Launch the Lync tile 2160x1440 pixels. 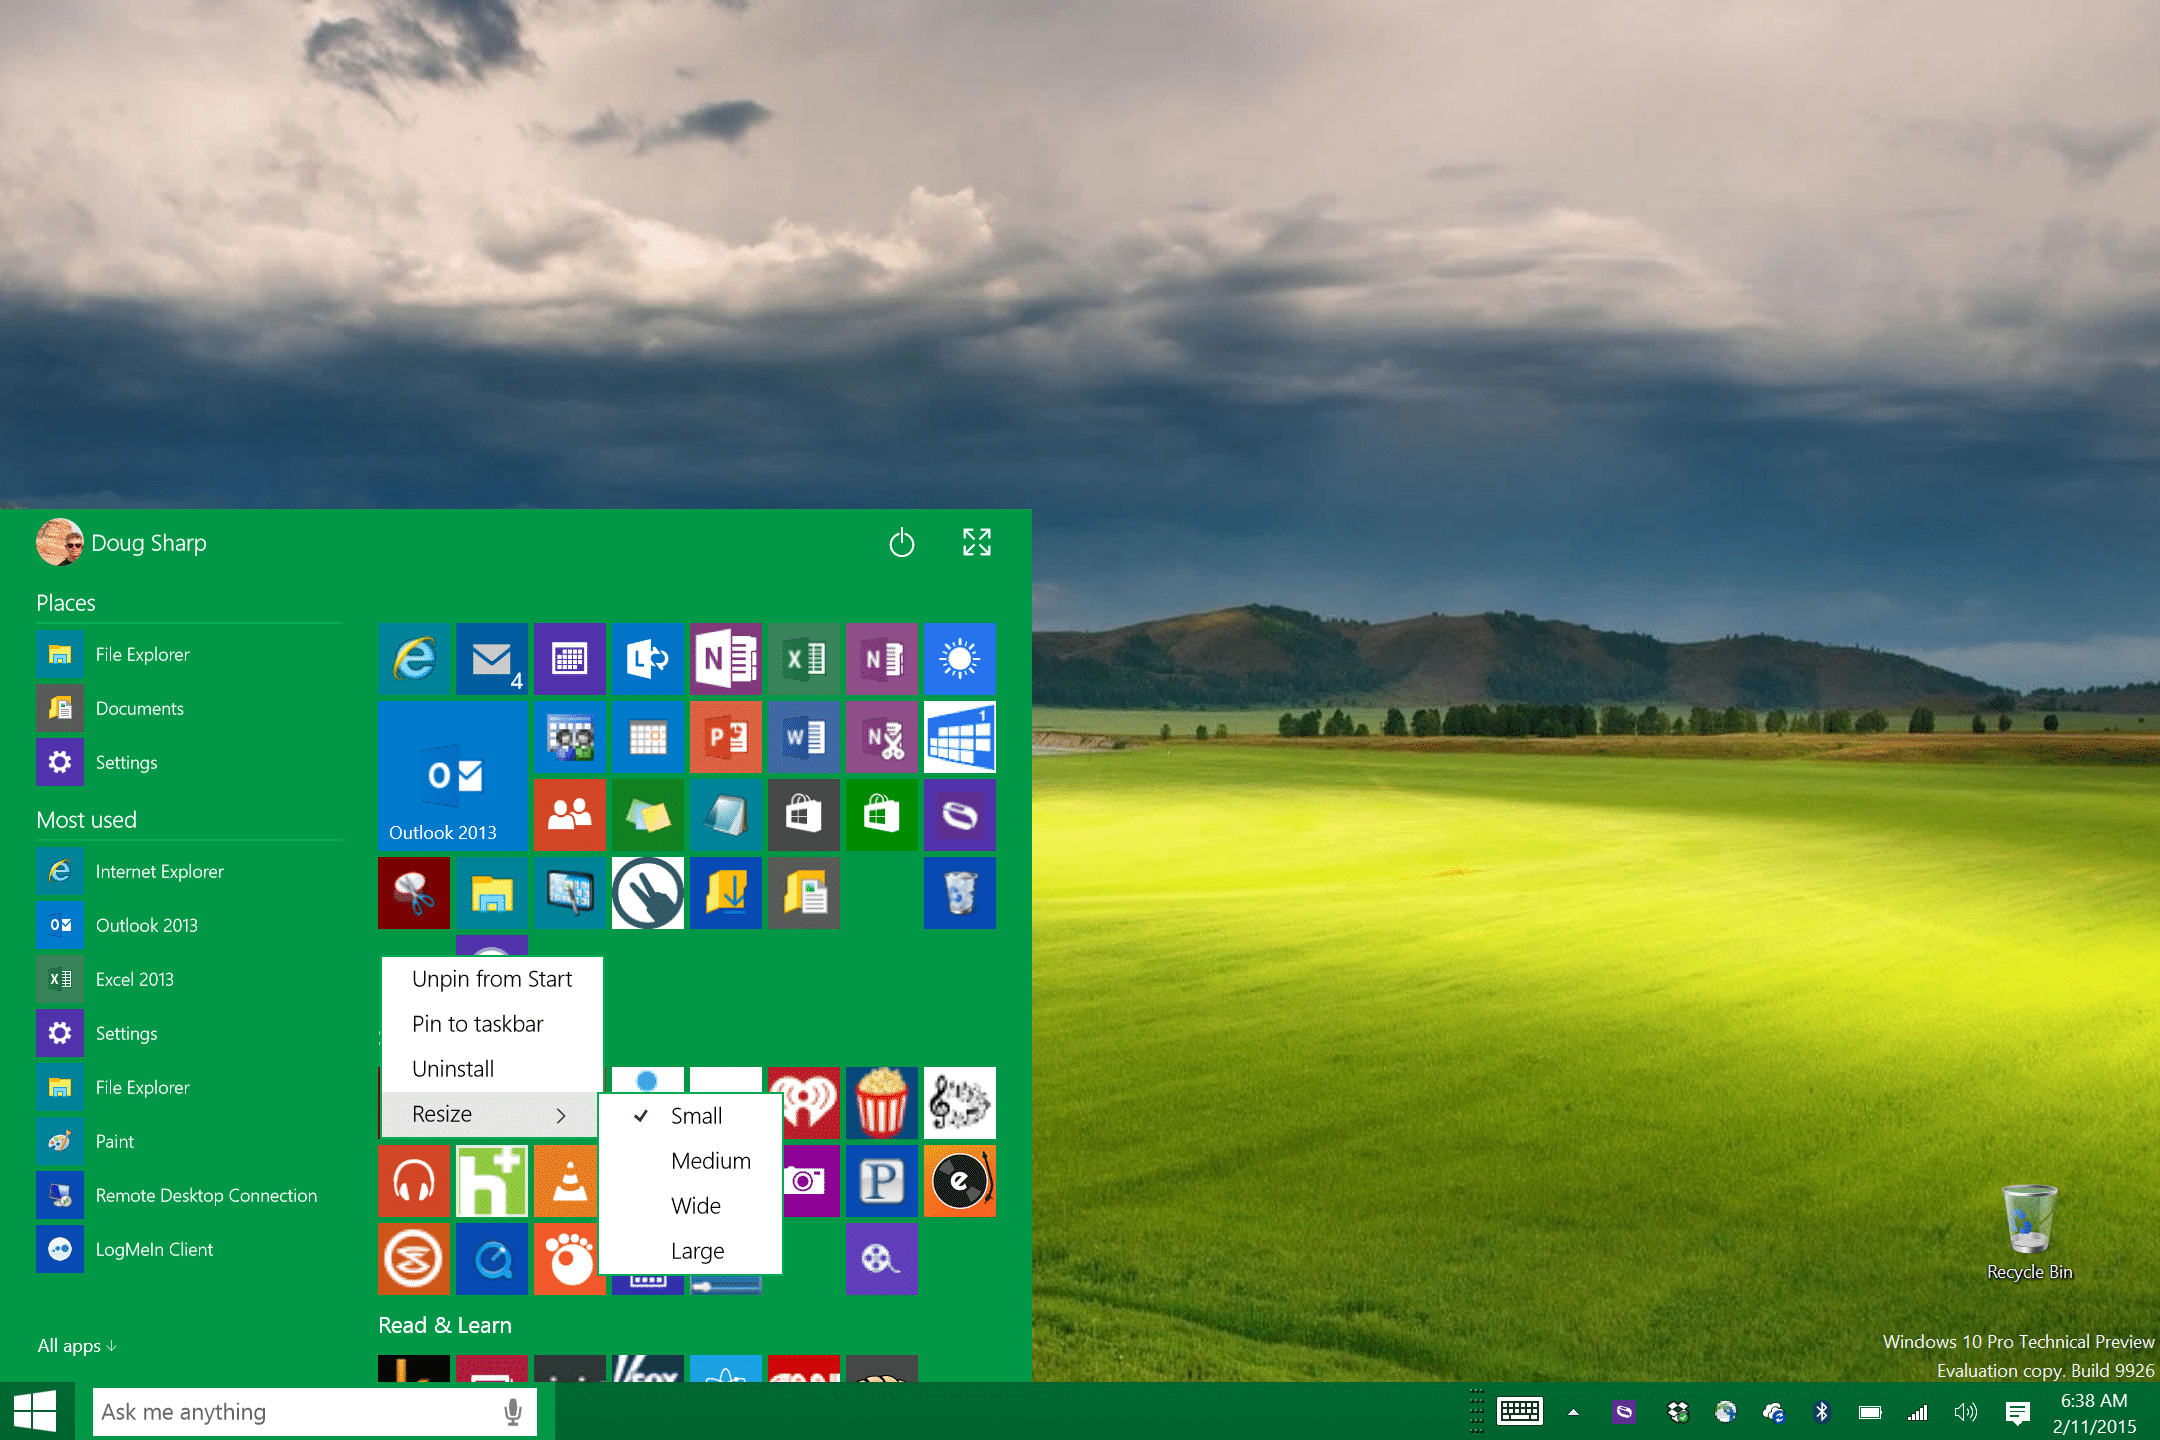647,659
